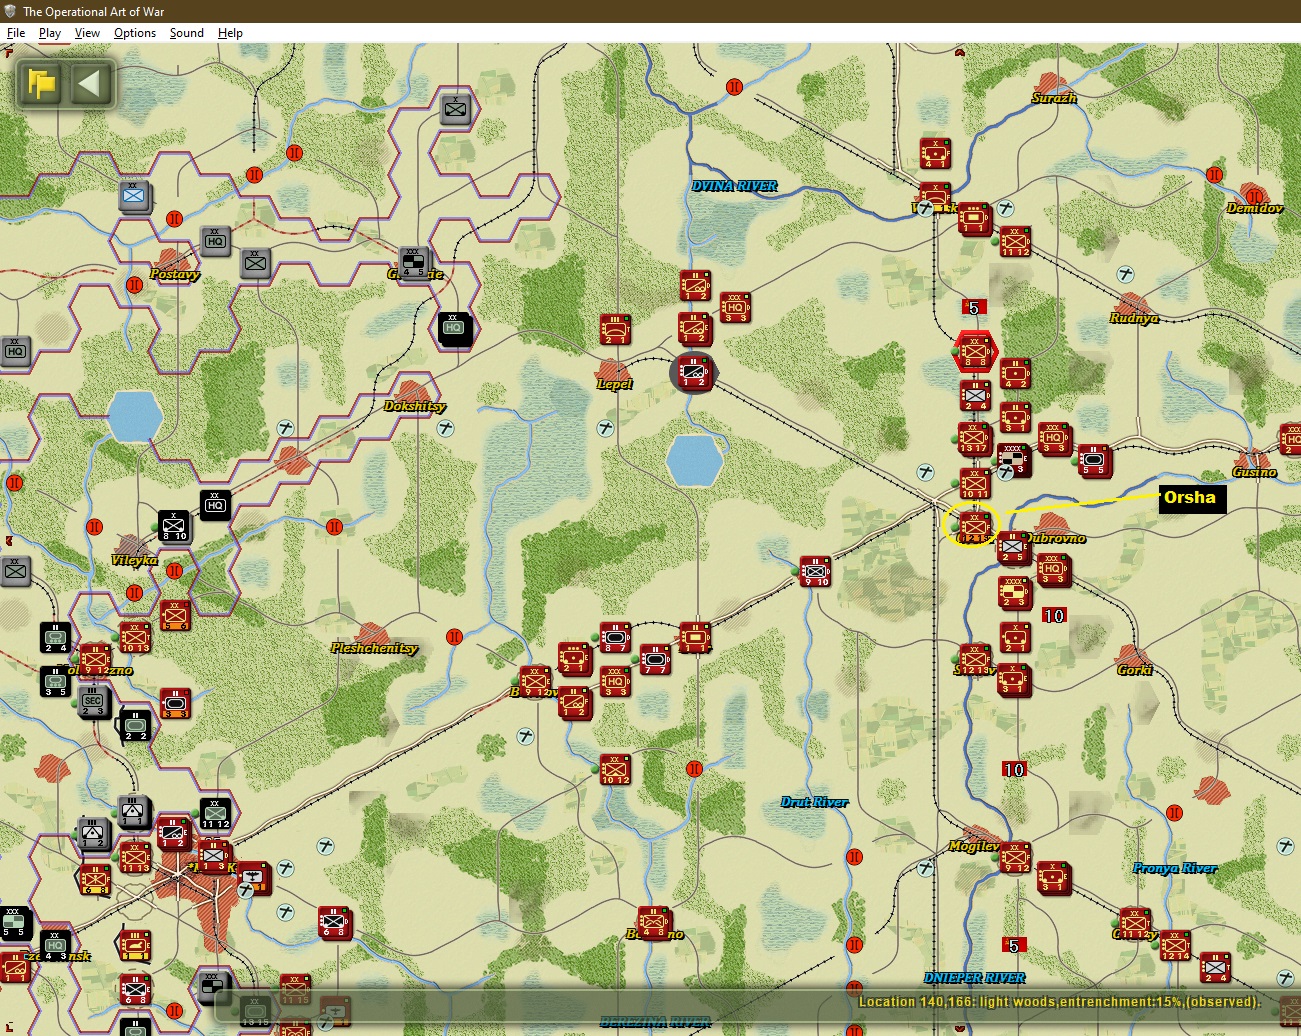Open the View menu
The width and height of the screenshot is (1301, 1036).
click(x=88, y=33)
